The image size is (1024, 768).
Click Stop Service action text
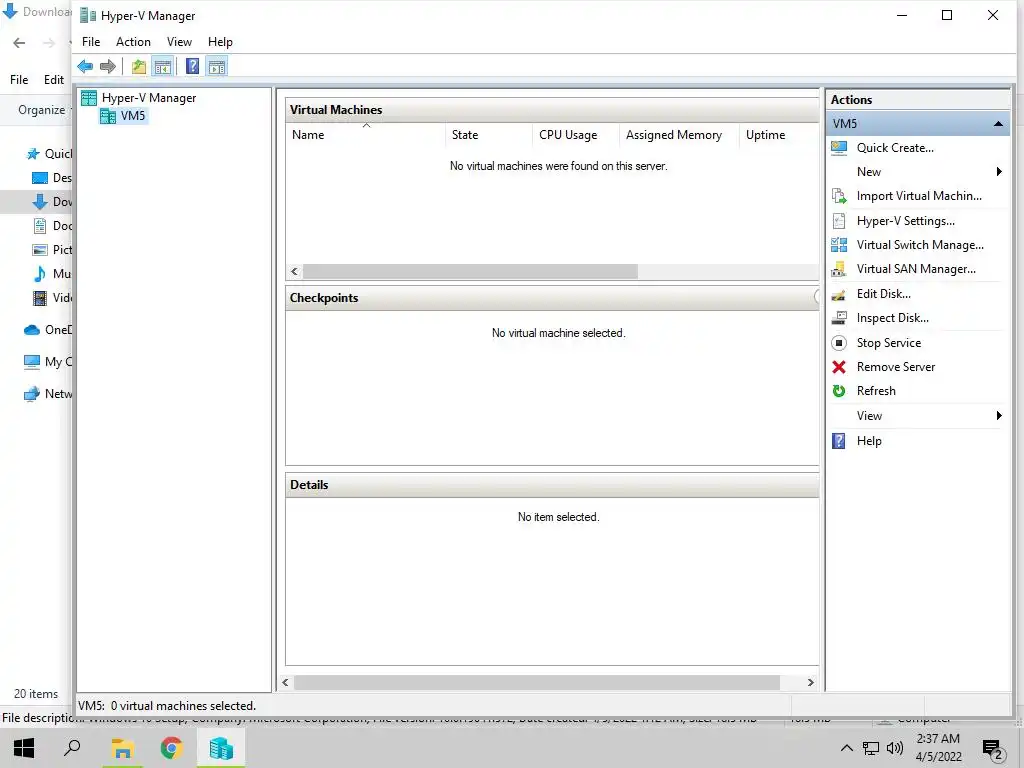tap(889, 343)
